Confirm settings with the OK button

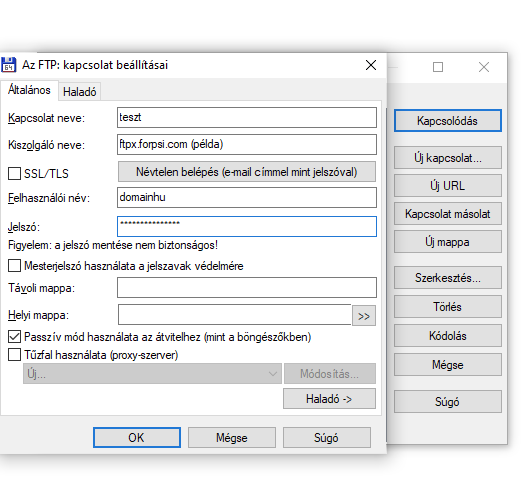click(x=137, y=437)
